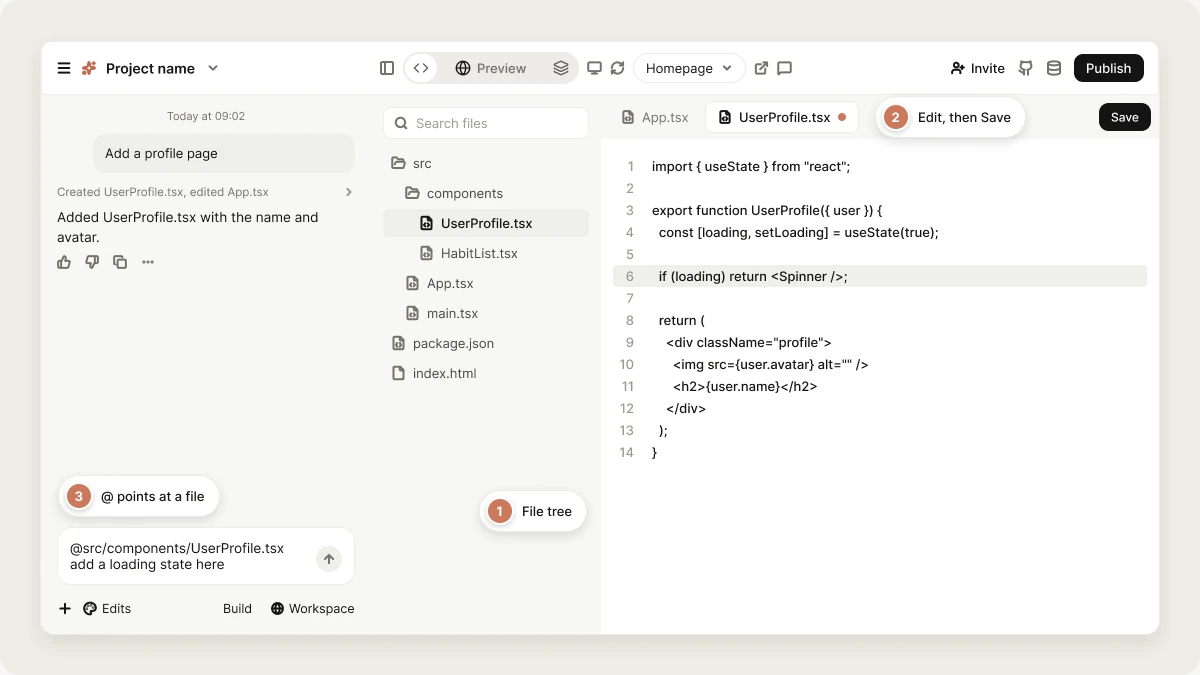Open Edits mode selector

107,608
